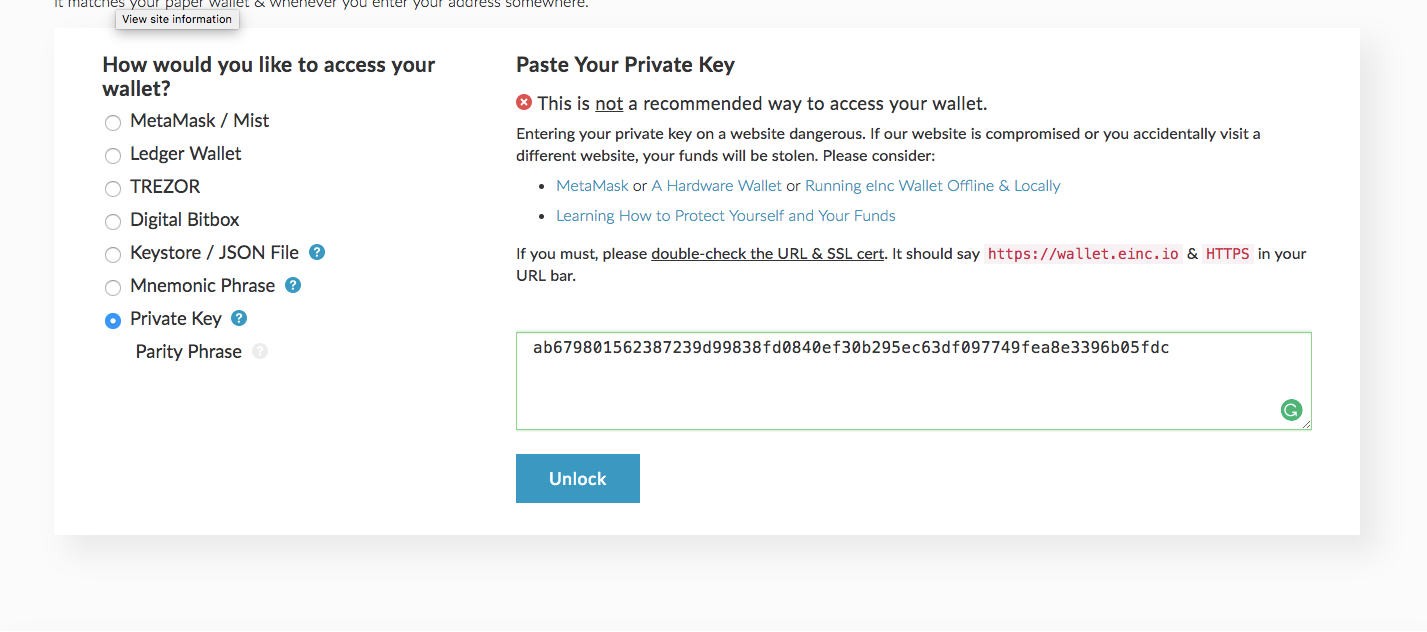
Task: Click inside the private key text area
Action: 914,381
